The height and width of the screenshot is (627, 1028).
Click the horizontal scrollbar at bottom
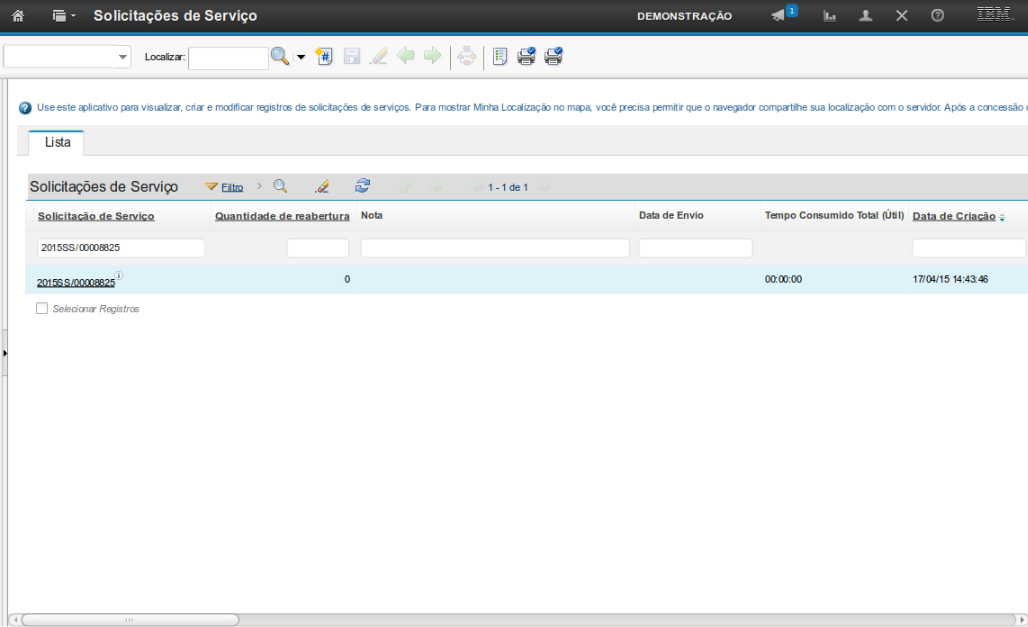(130, 620)
